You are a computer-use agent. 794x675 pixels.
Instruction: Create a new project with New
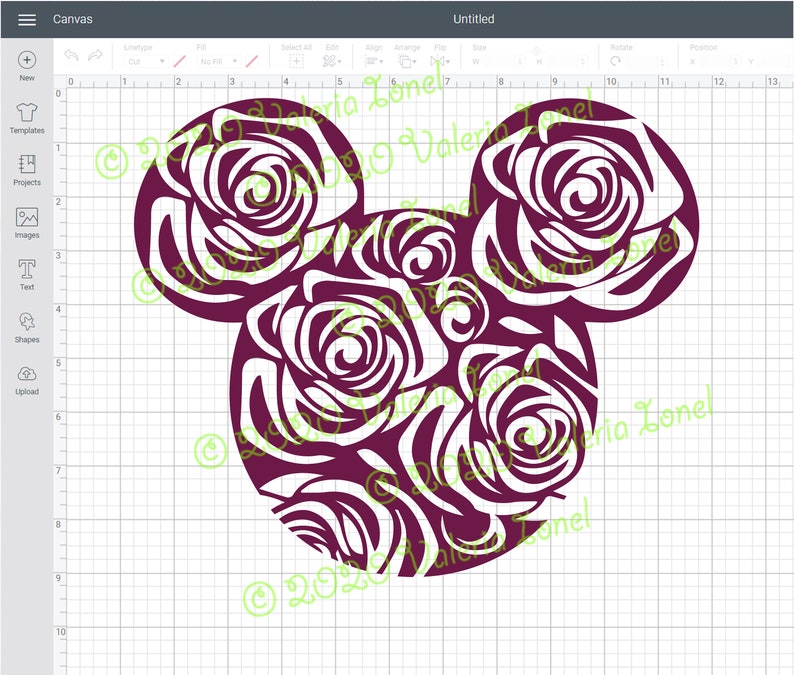click(27, 66)
